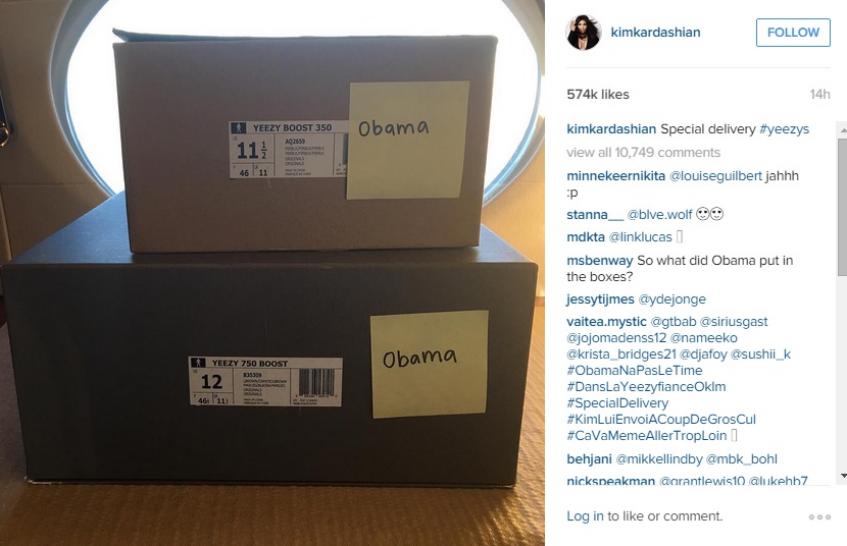The width and height of the screenshot is (847, 546).
Task: Click the comments scrollbar thumb
Action: point(843,208)
